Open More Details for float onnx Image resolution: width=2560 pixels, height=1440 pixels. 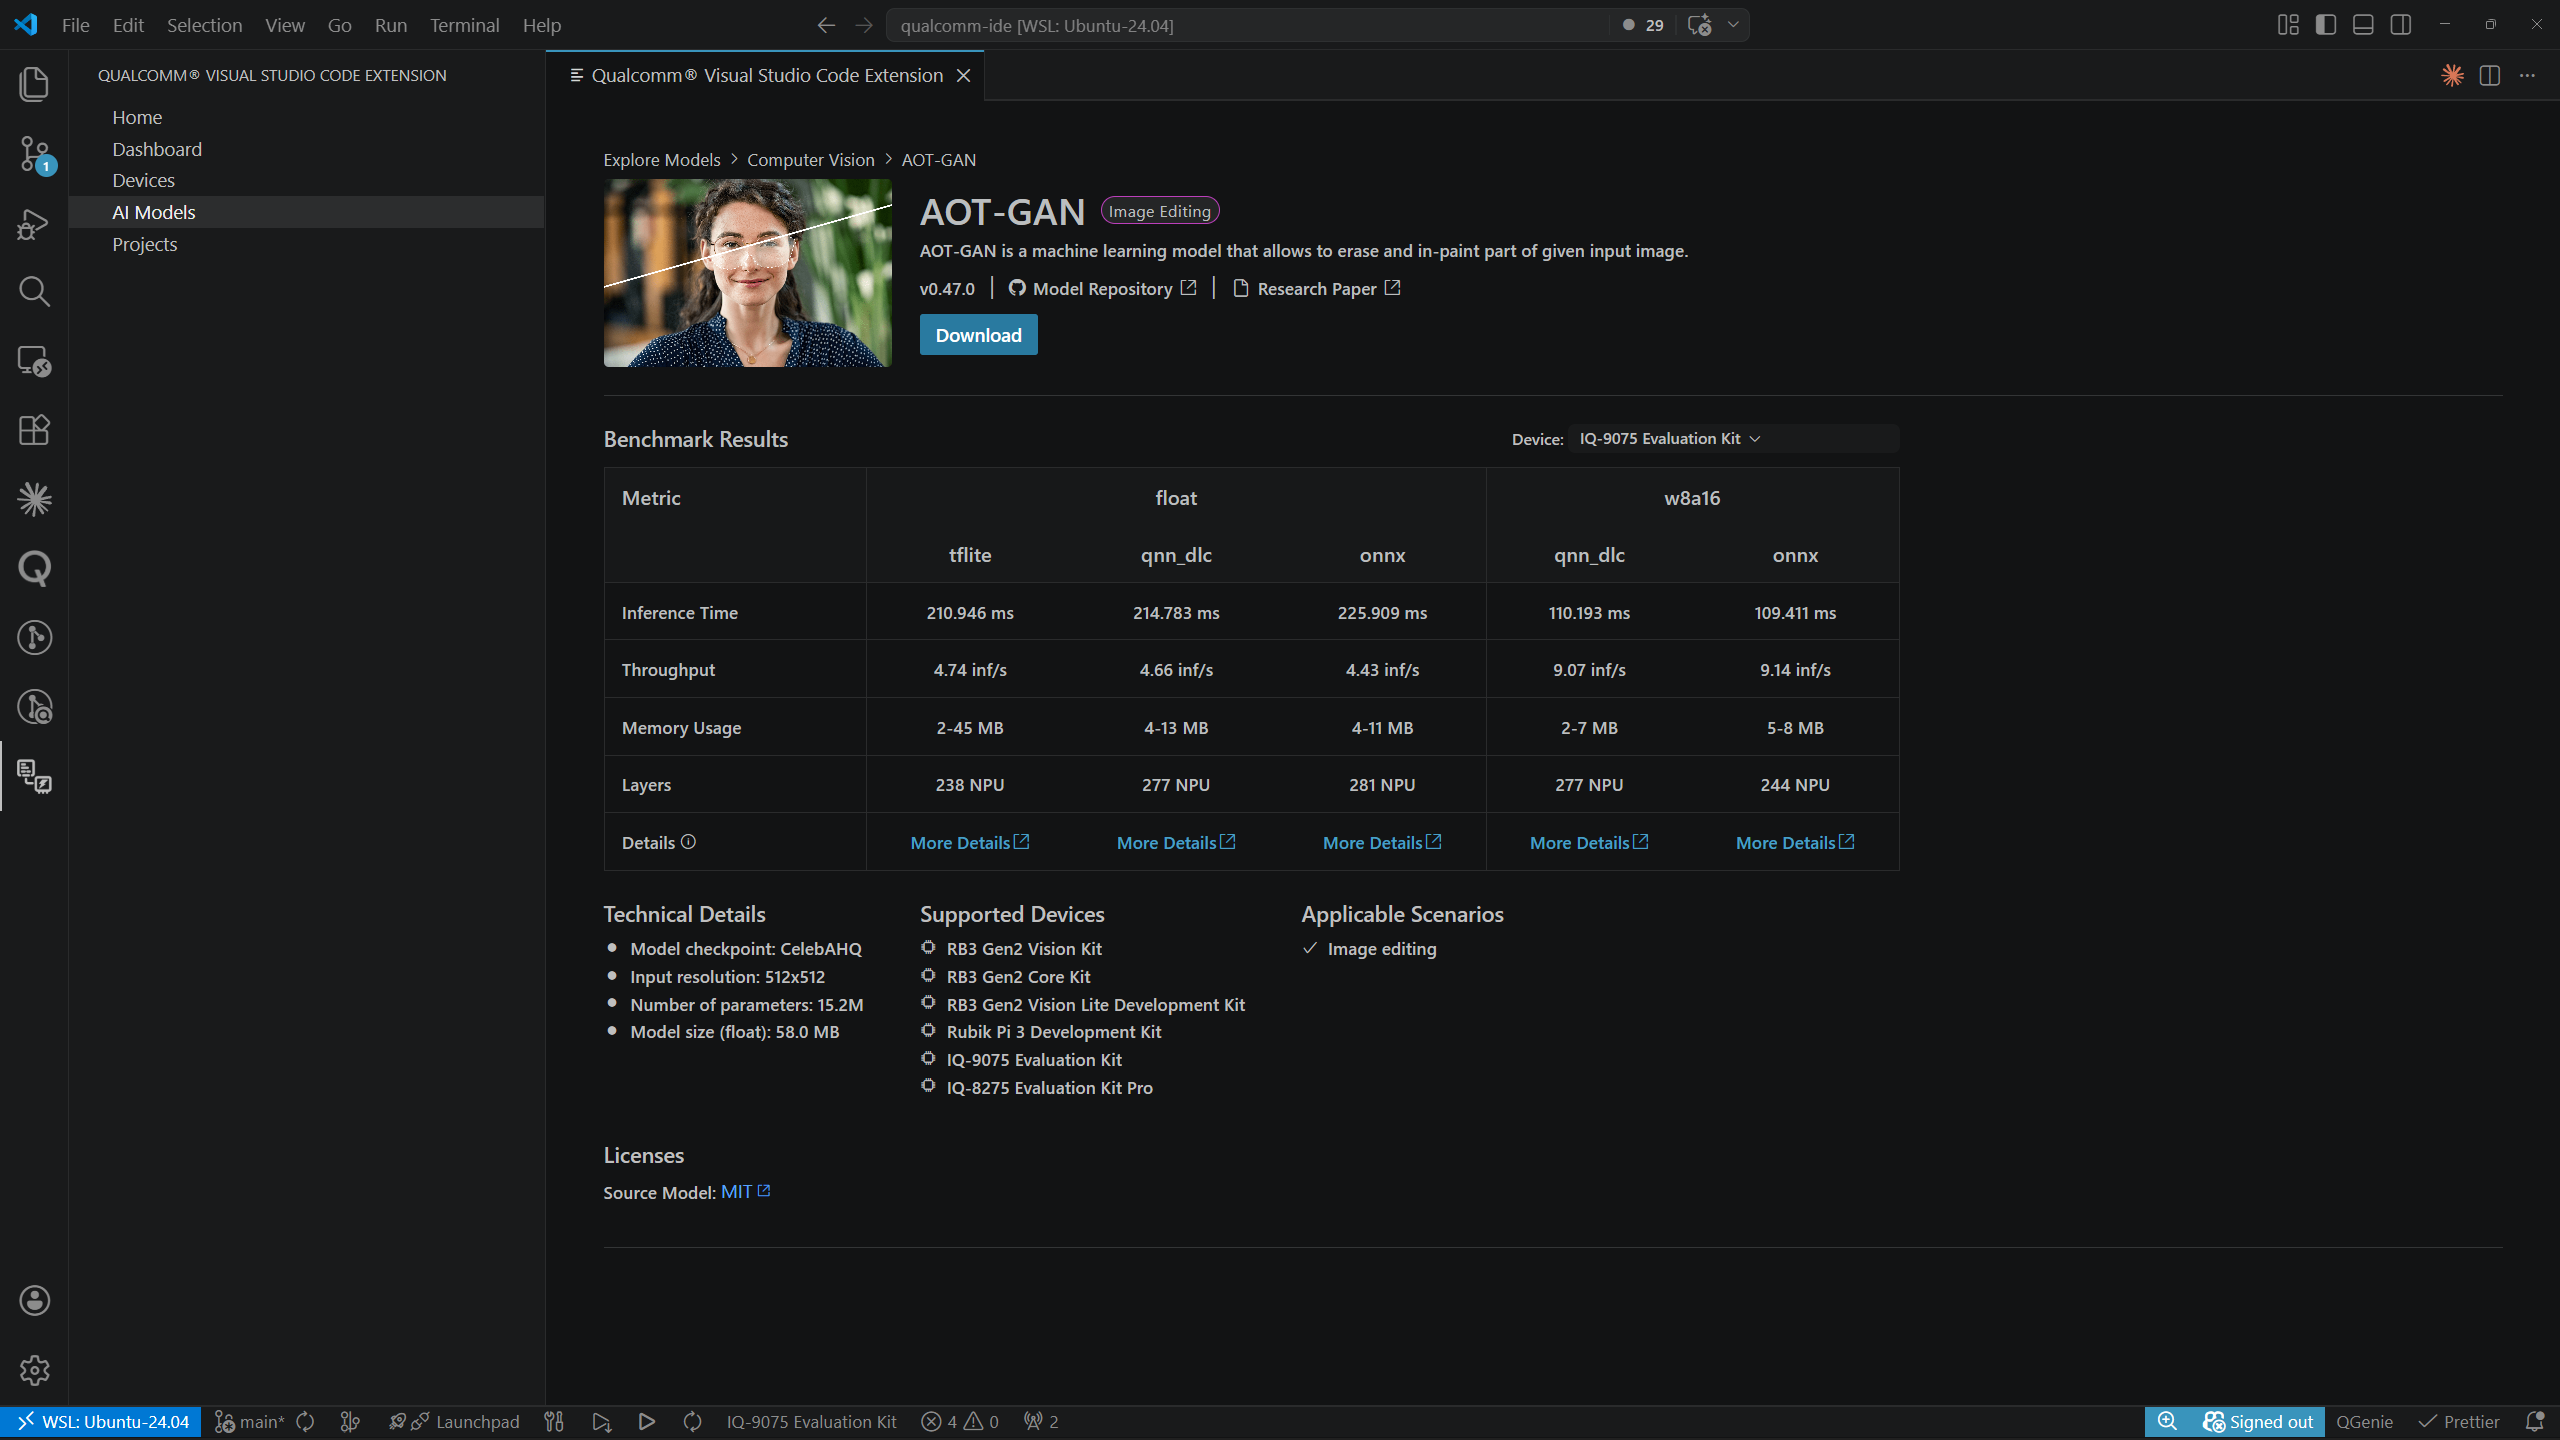click(1382, 842)
